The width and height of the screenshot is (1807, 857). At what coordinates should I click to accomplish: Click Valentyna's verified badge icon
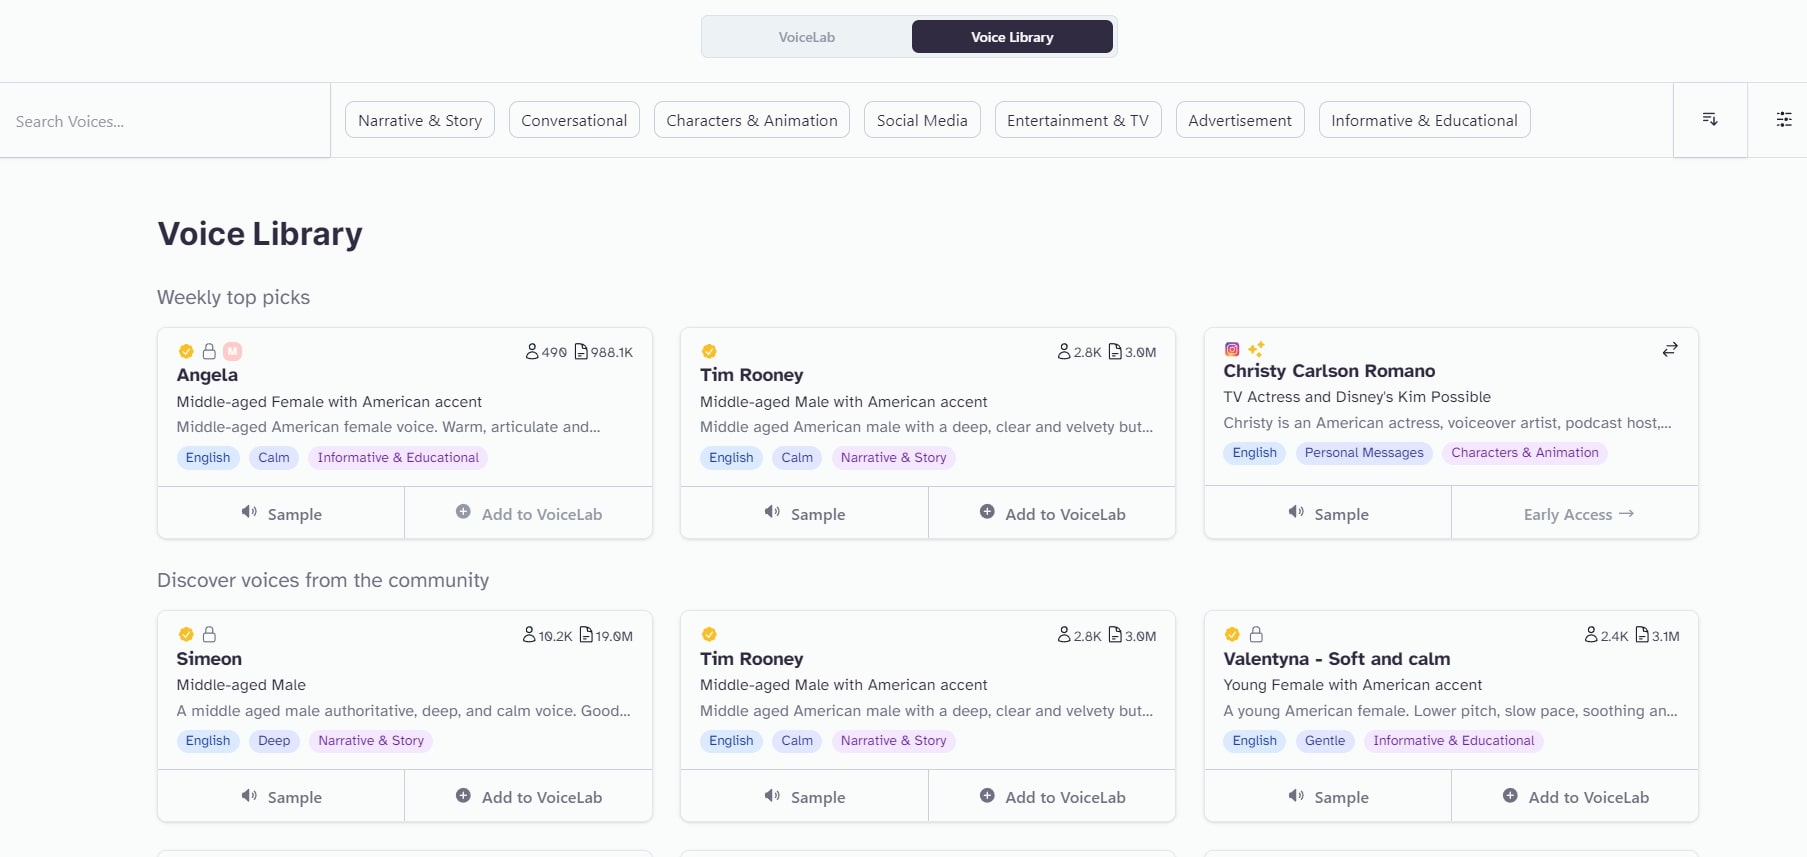1232,634
